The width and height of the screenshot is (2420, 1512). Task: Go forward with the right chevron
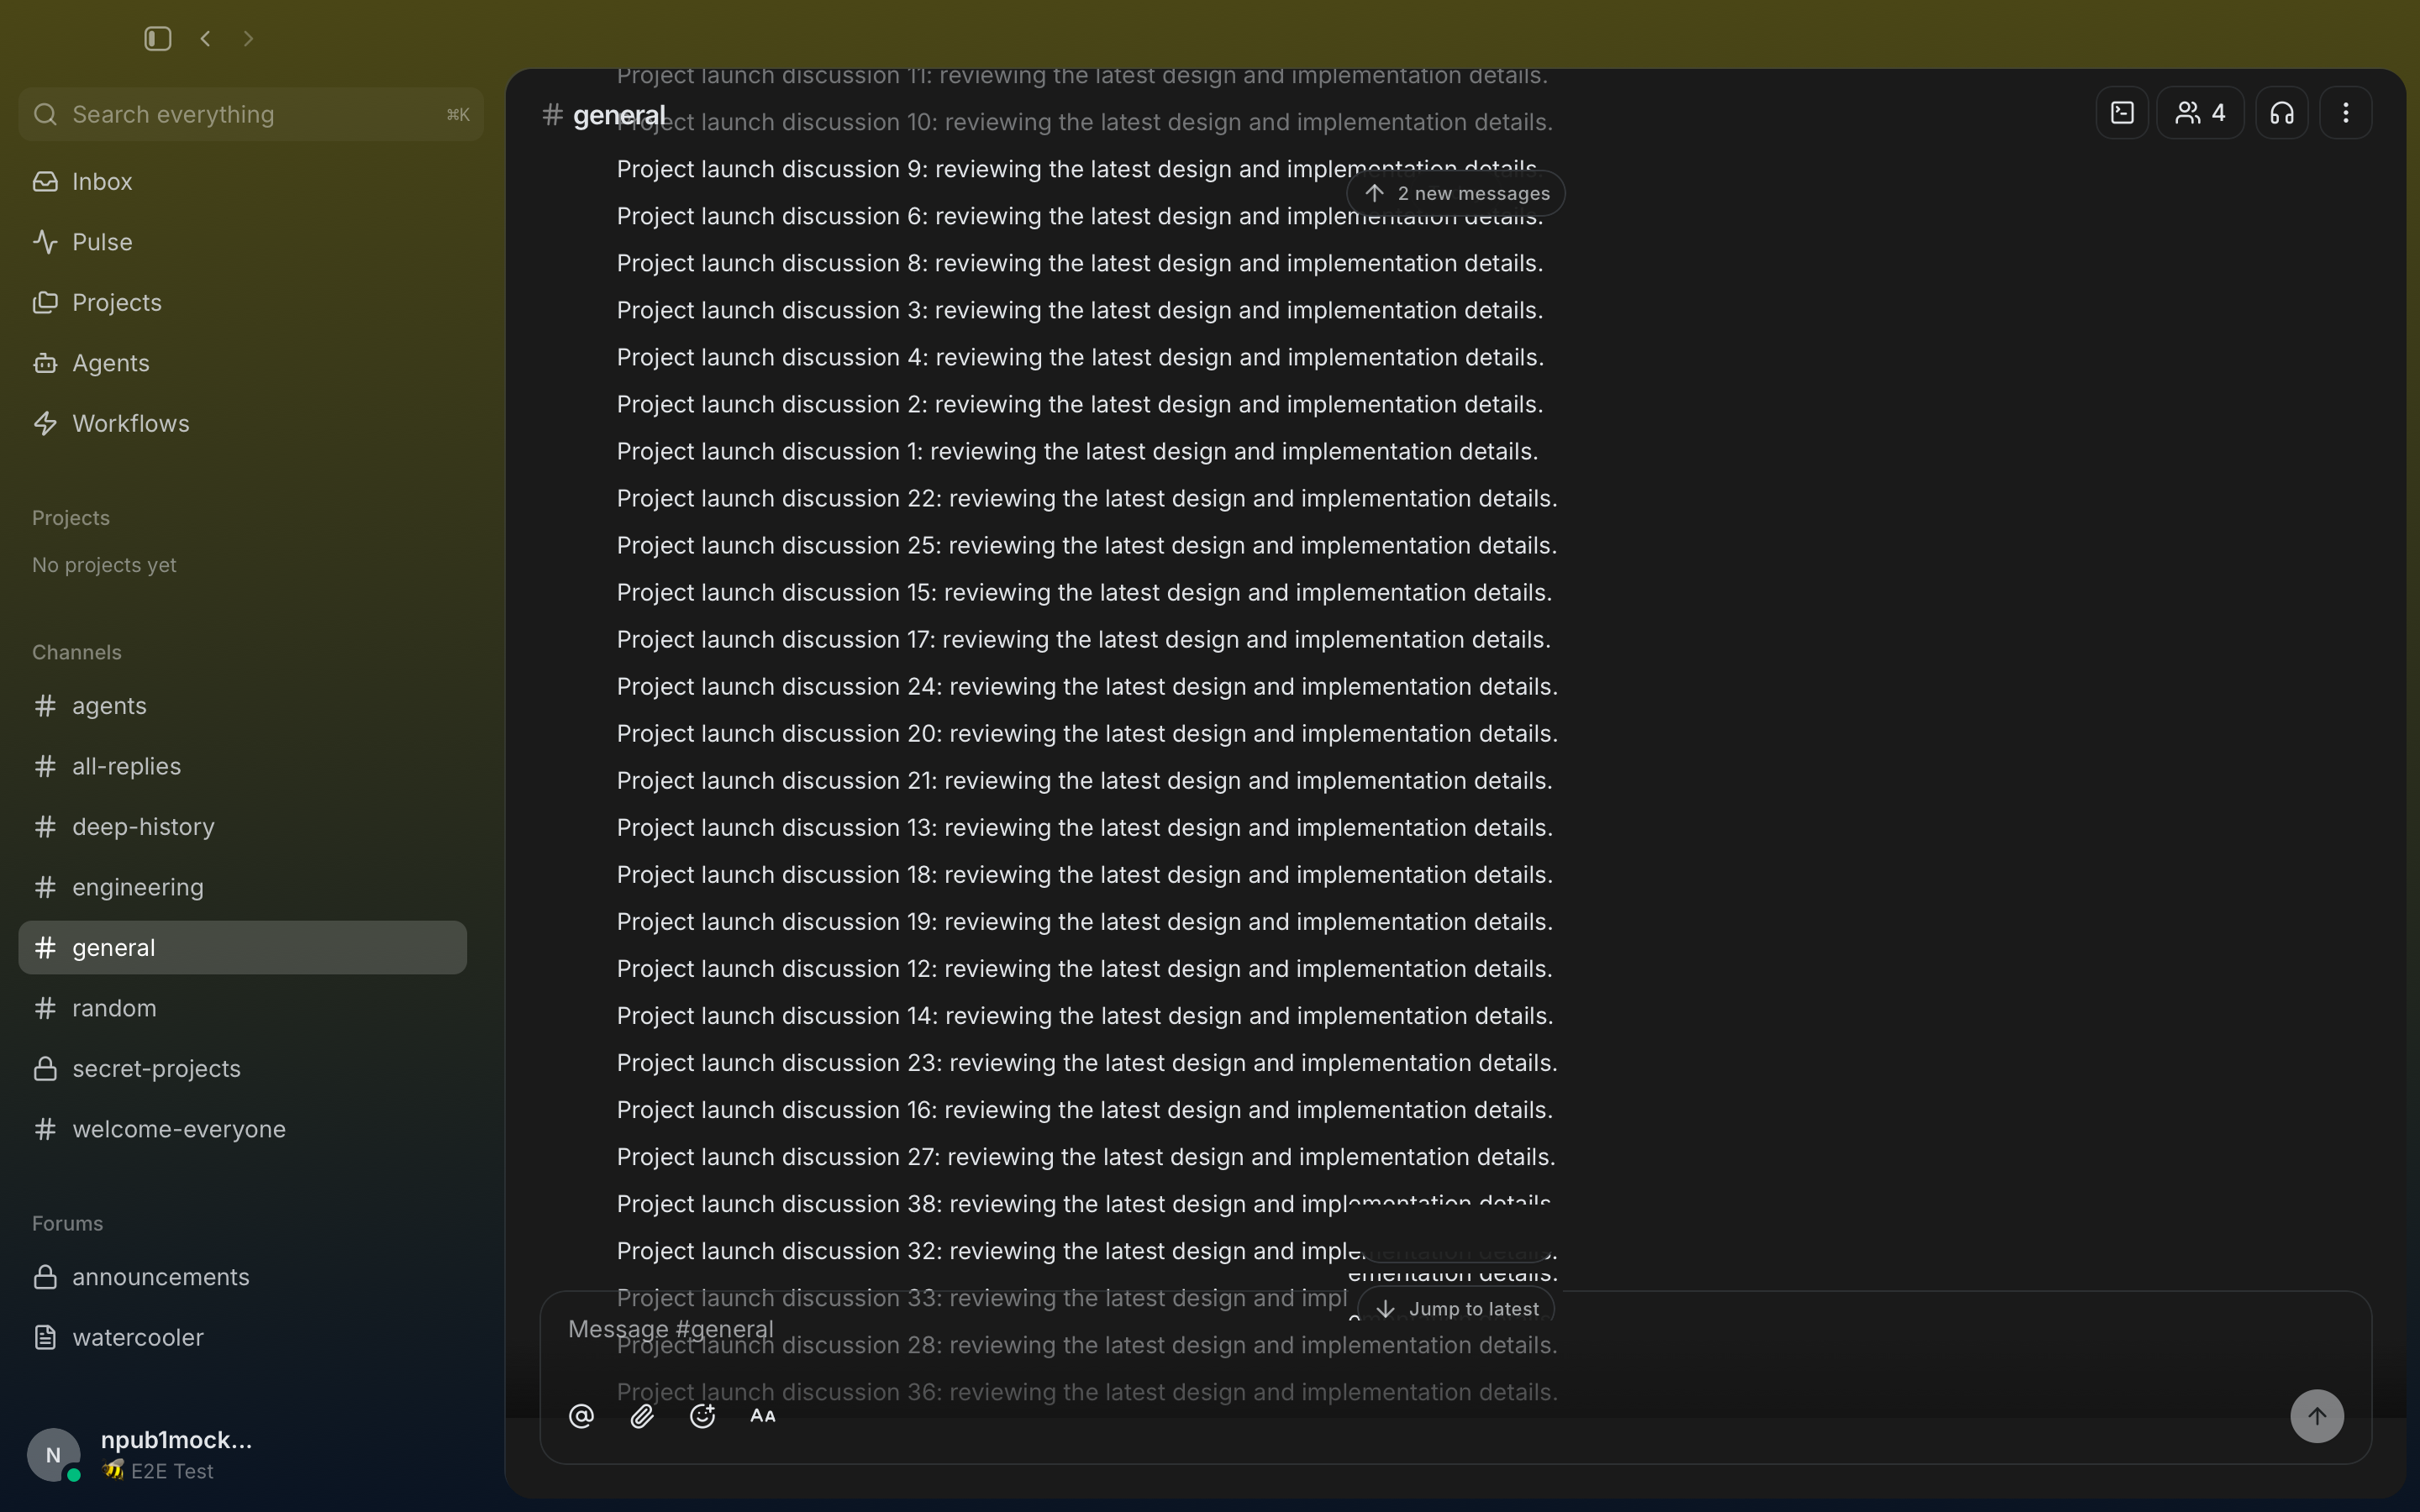(248, 38)
